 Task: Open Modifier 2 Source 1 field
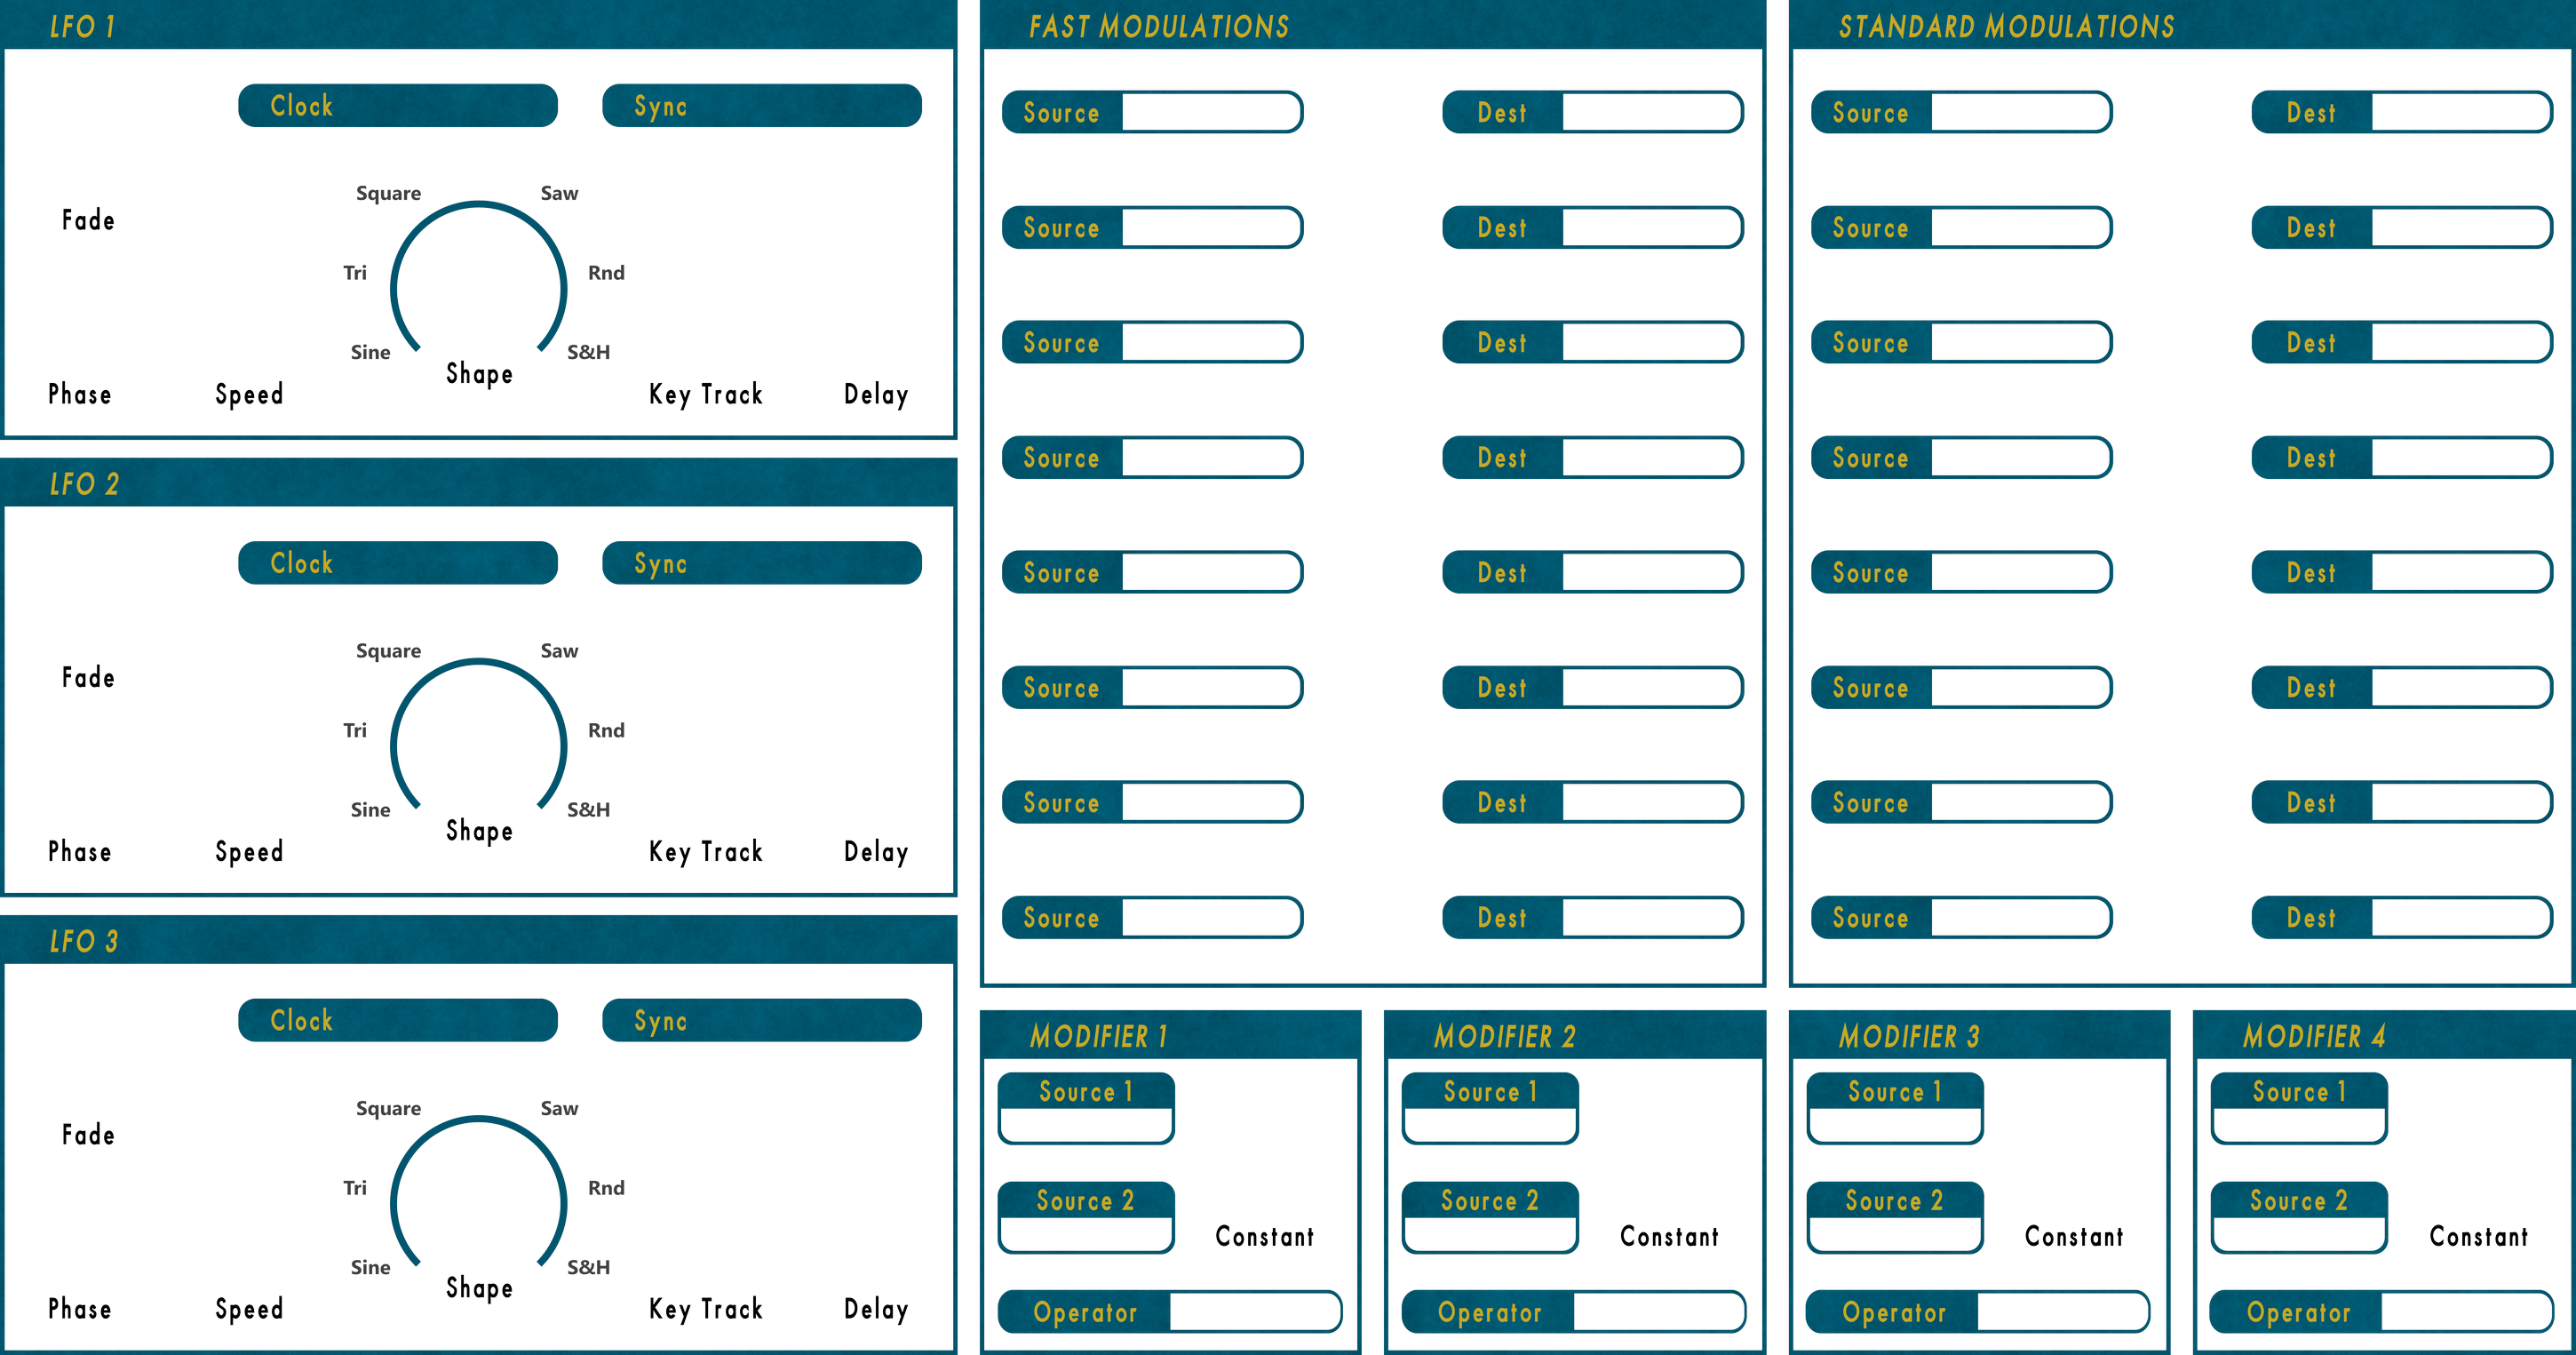click(1490, 1108)
